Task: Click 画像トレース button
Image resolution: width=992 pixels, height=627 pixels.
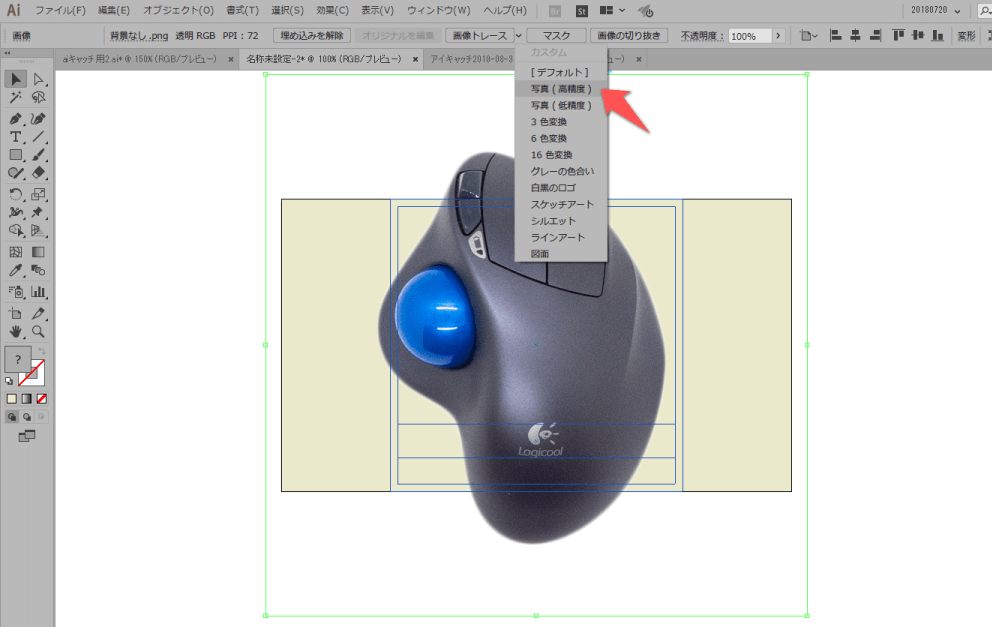Action: 480,36
